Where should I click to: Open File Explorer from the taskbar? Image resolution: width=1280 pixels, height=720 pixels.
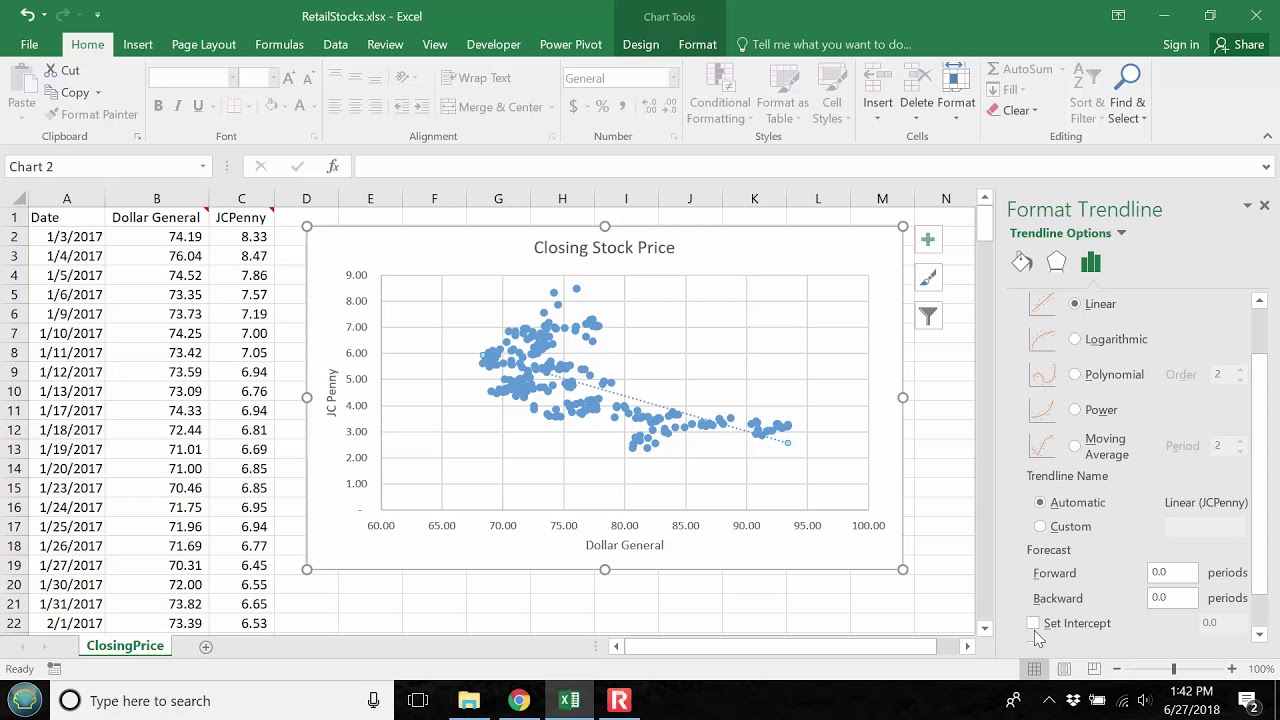click(x=469, y=700)
